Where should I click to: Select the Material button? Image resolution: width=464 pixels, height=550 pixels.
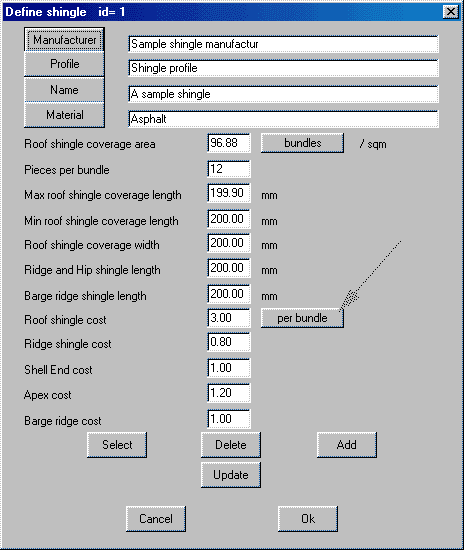point(65,115)
